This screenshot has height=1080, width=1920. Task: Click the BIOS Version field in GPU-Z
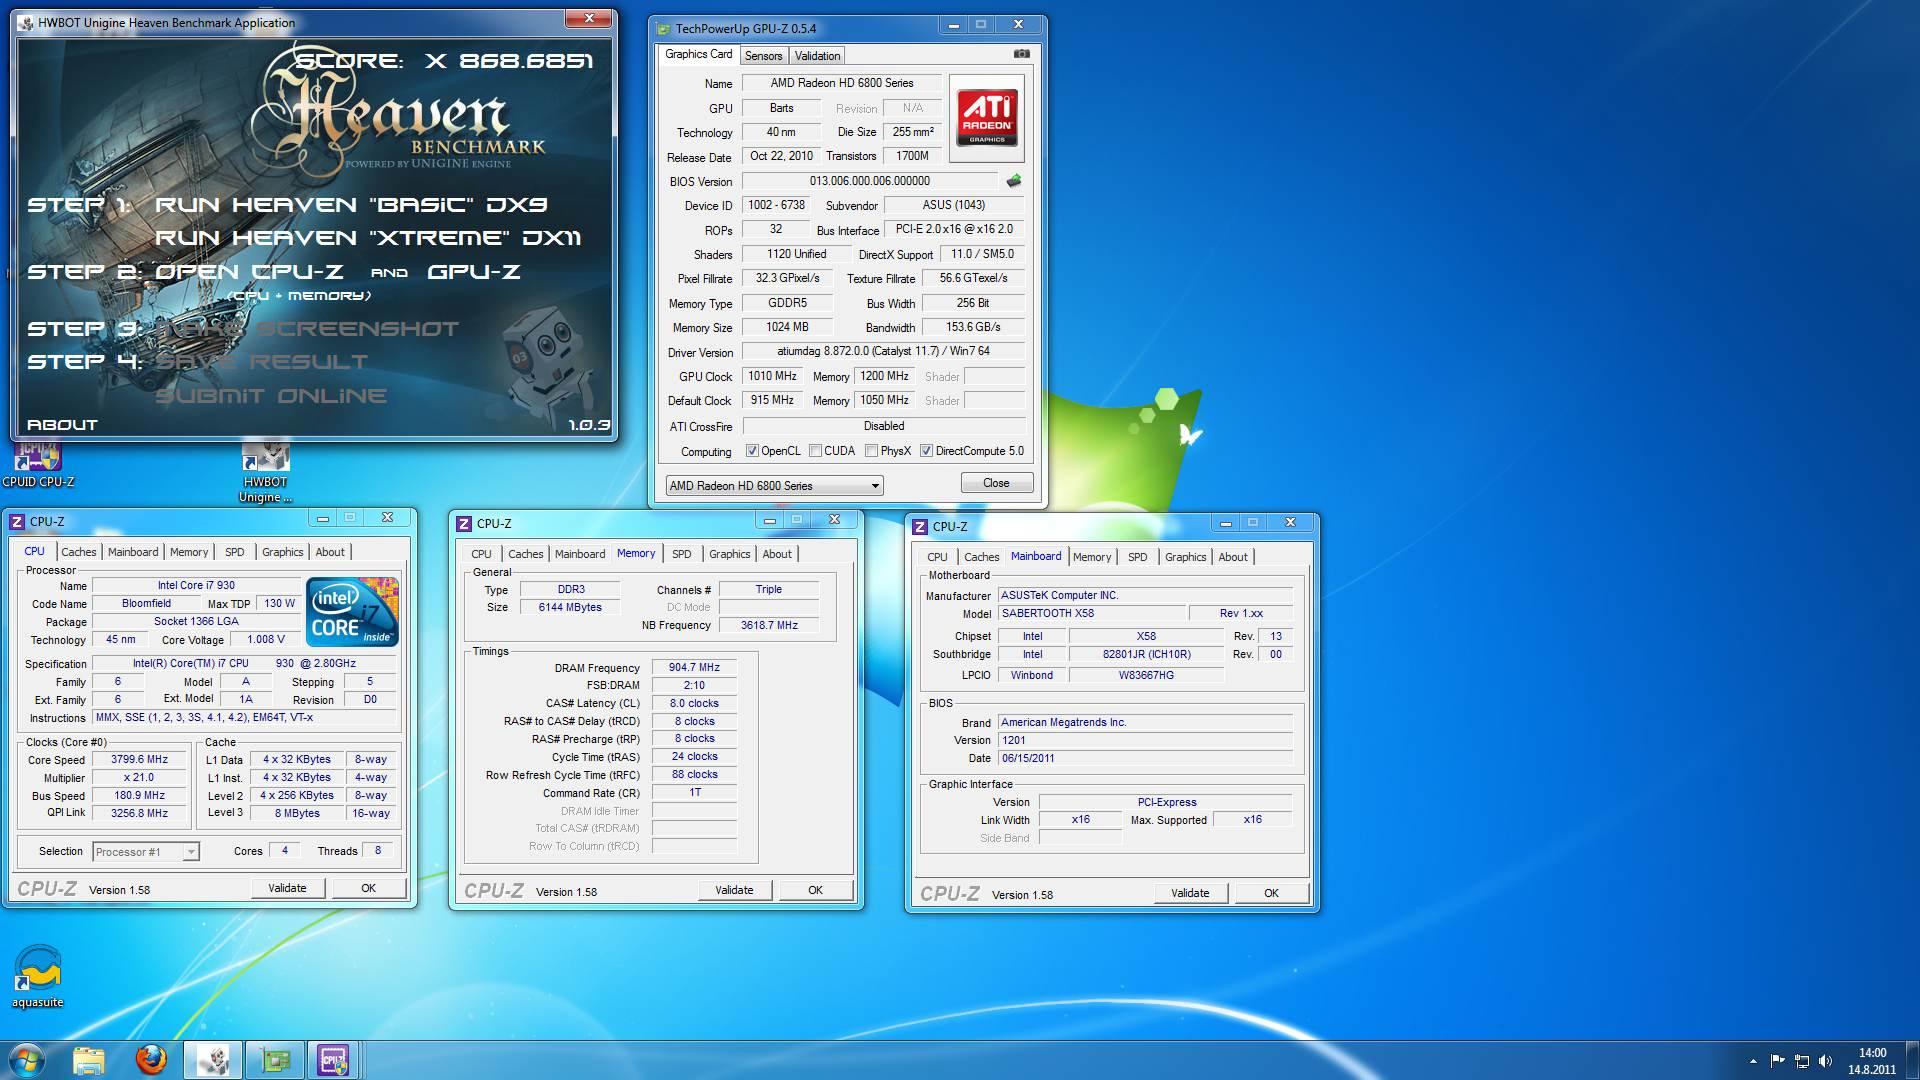[869, 181]
